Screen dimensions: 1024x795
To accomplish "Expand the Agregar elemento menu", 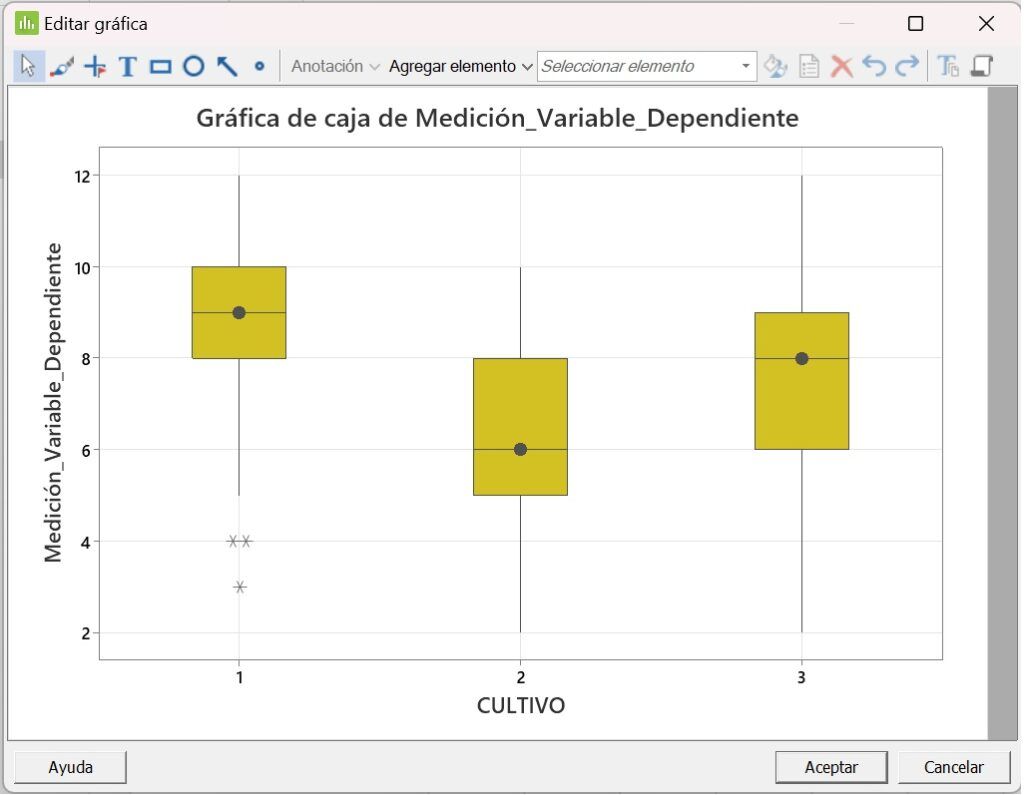I will click(457, 65).
